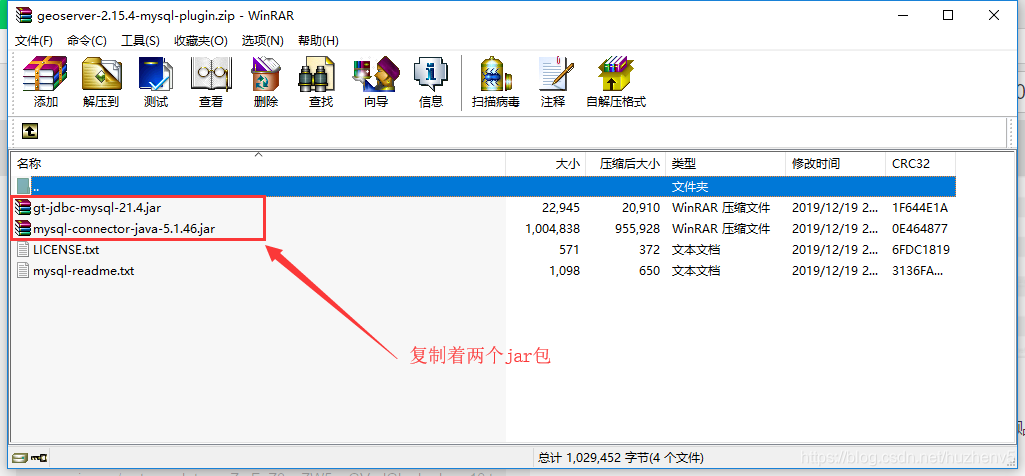The height and width of the screenshot is (476, 1025).
Task: Click the status bar total 1,029,452 字节 text
Action: tap(621, 457)
